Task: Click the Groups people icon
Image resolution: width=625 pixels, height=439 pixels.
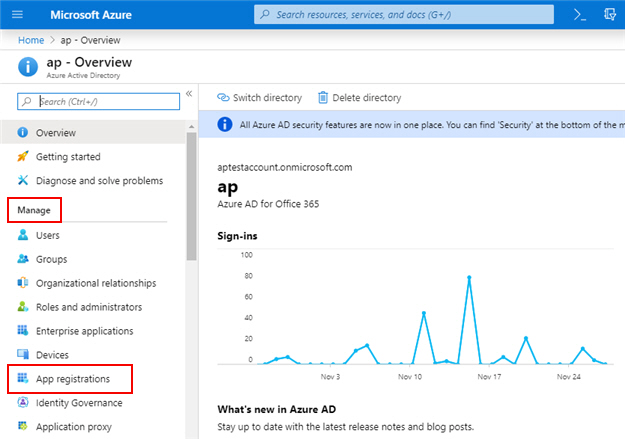Action: click(x=23, y=259)
